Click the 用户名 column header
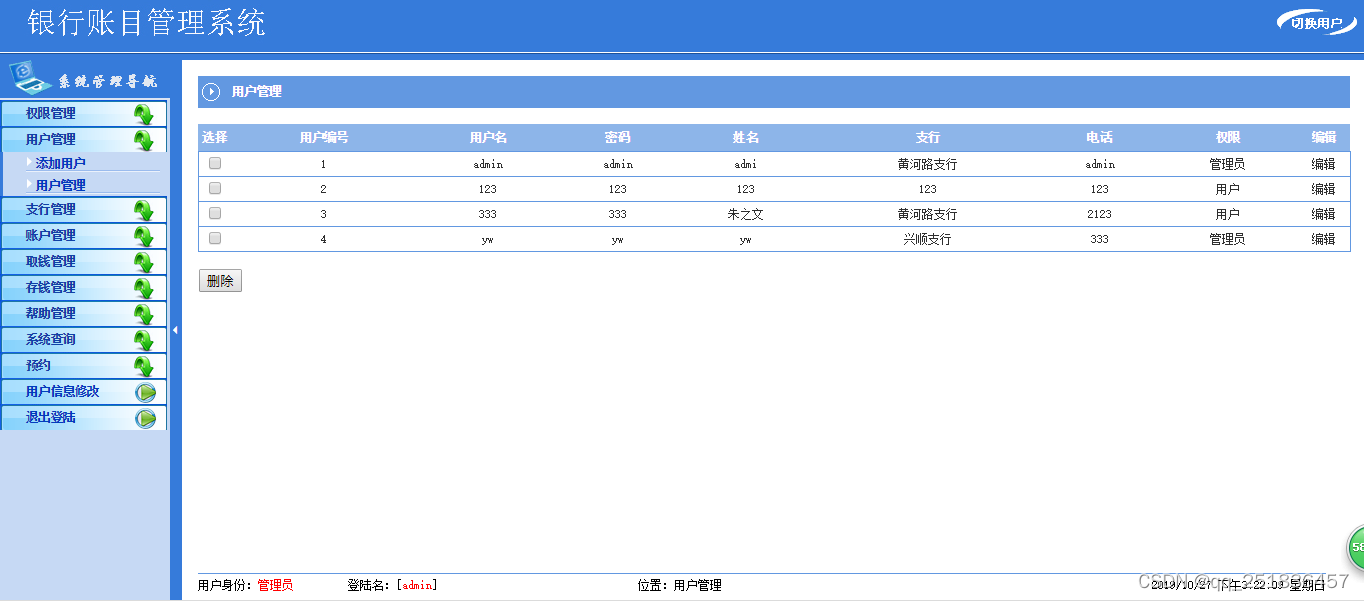 coord(488,137)
